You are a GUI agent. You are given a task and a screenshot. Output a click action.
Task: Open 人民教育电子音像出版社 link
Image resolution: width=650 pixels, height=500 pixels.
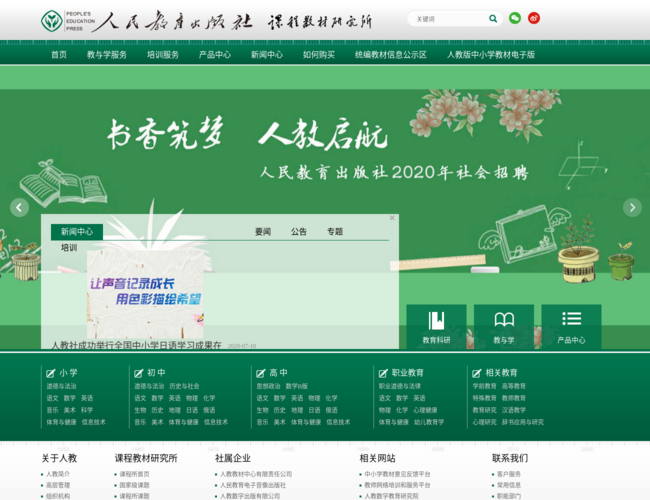253,485
